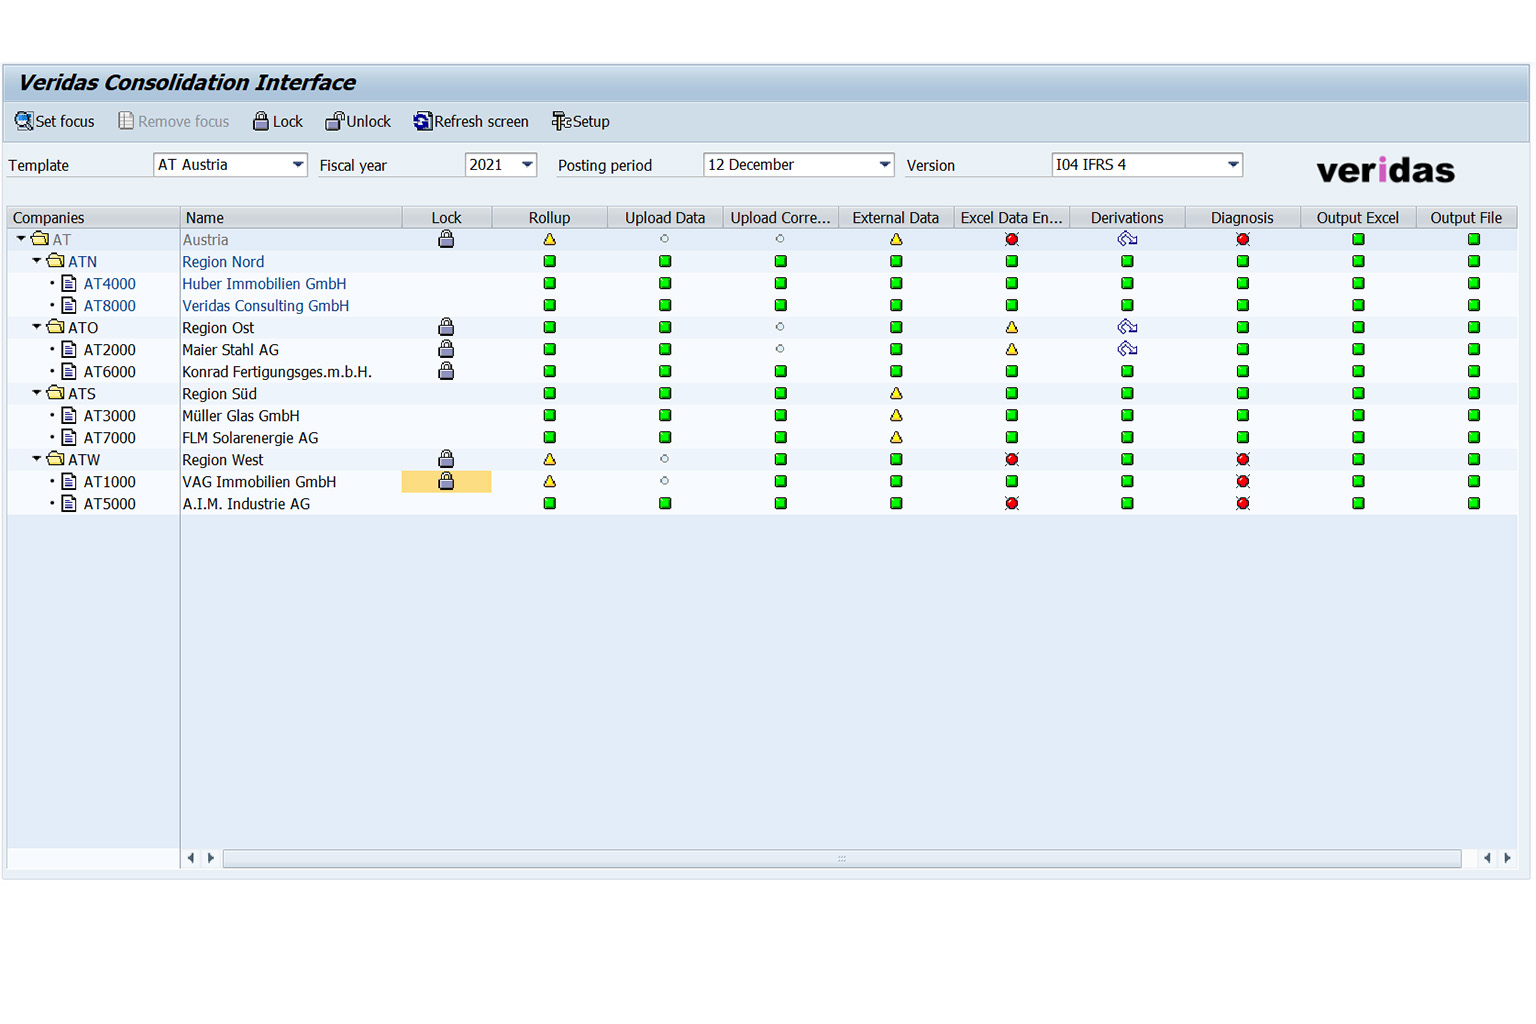Open the Template dropdown
The width and height of the screenshot is (1536, 1024).
pyautogui.click(x=297, y=165)
